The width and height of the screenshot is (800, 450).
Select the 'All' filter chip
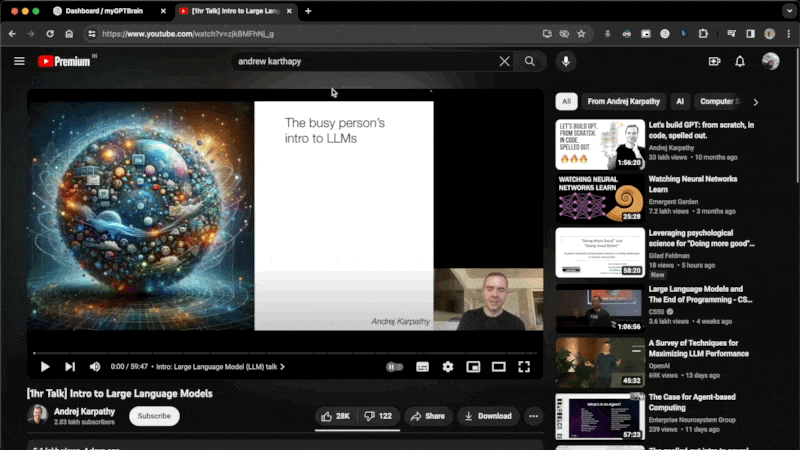(566, 102)
